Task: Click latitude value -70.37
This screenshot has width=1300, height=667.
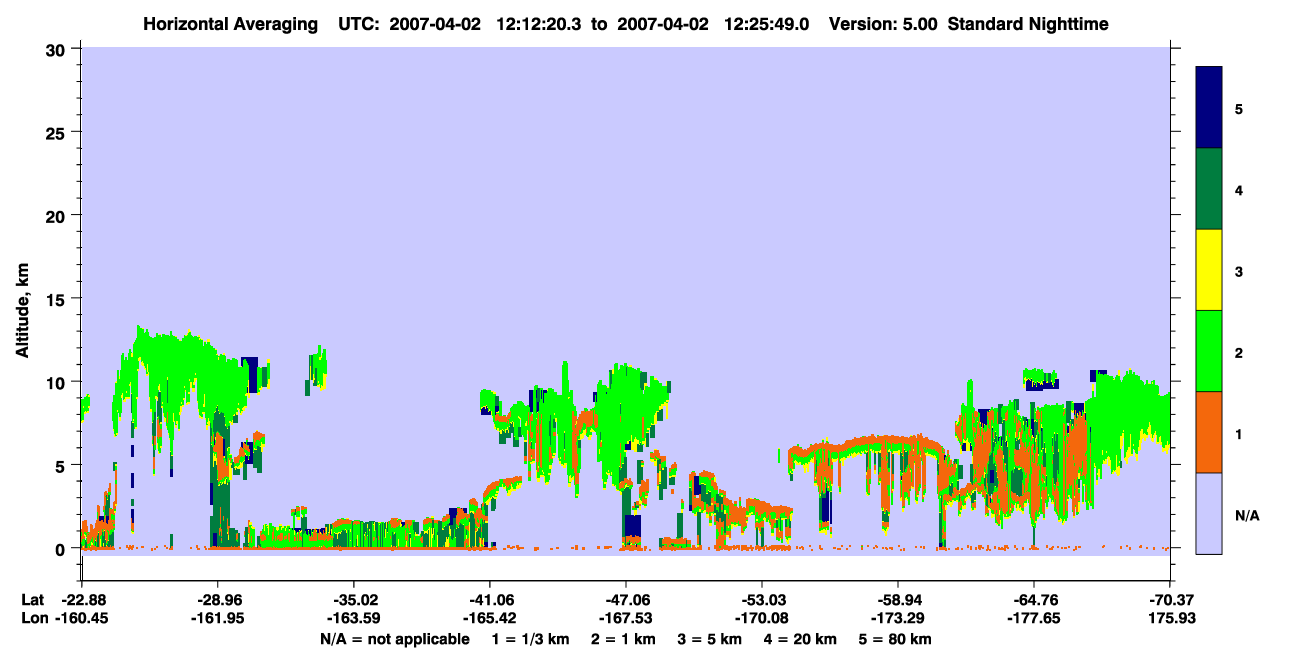Action: [1170, 600]
